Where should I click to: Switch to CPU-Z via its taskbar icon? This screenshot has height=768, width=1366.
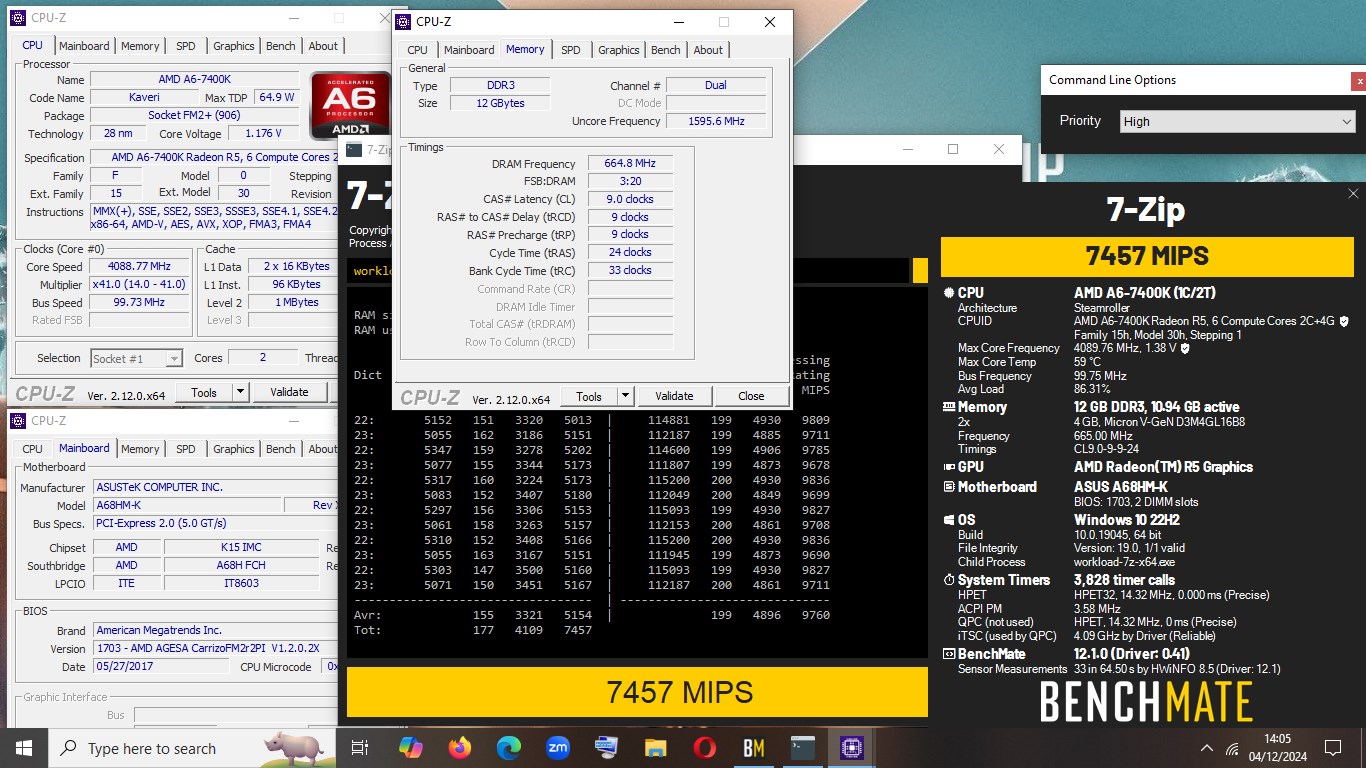tap(851, 747)
